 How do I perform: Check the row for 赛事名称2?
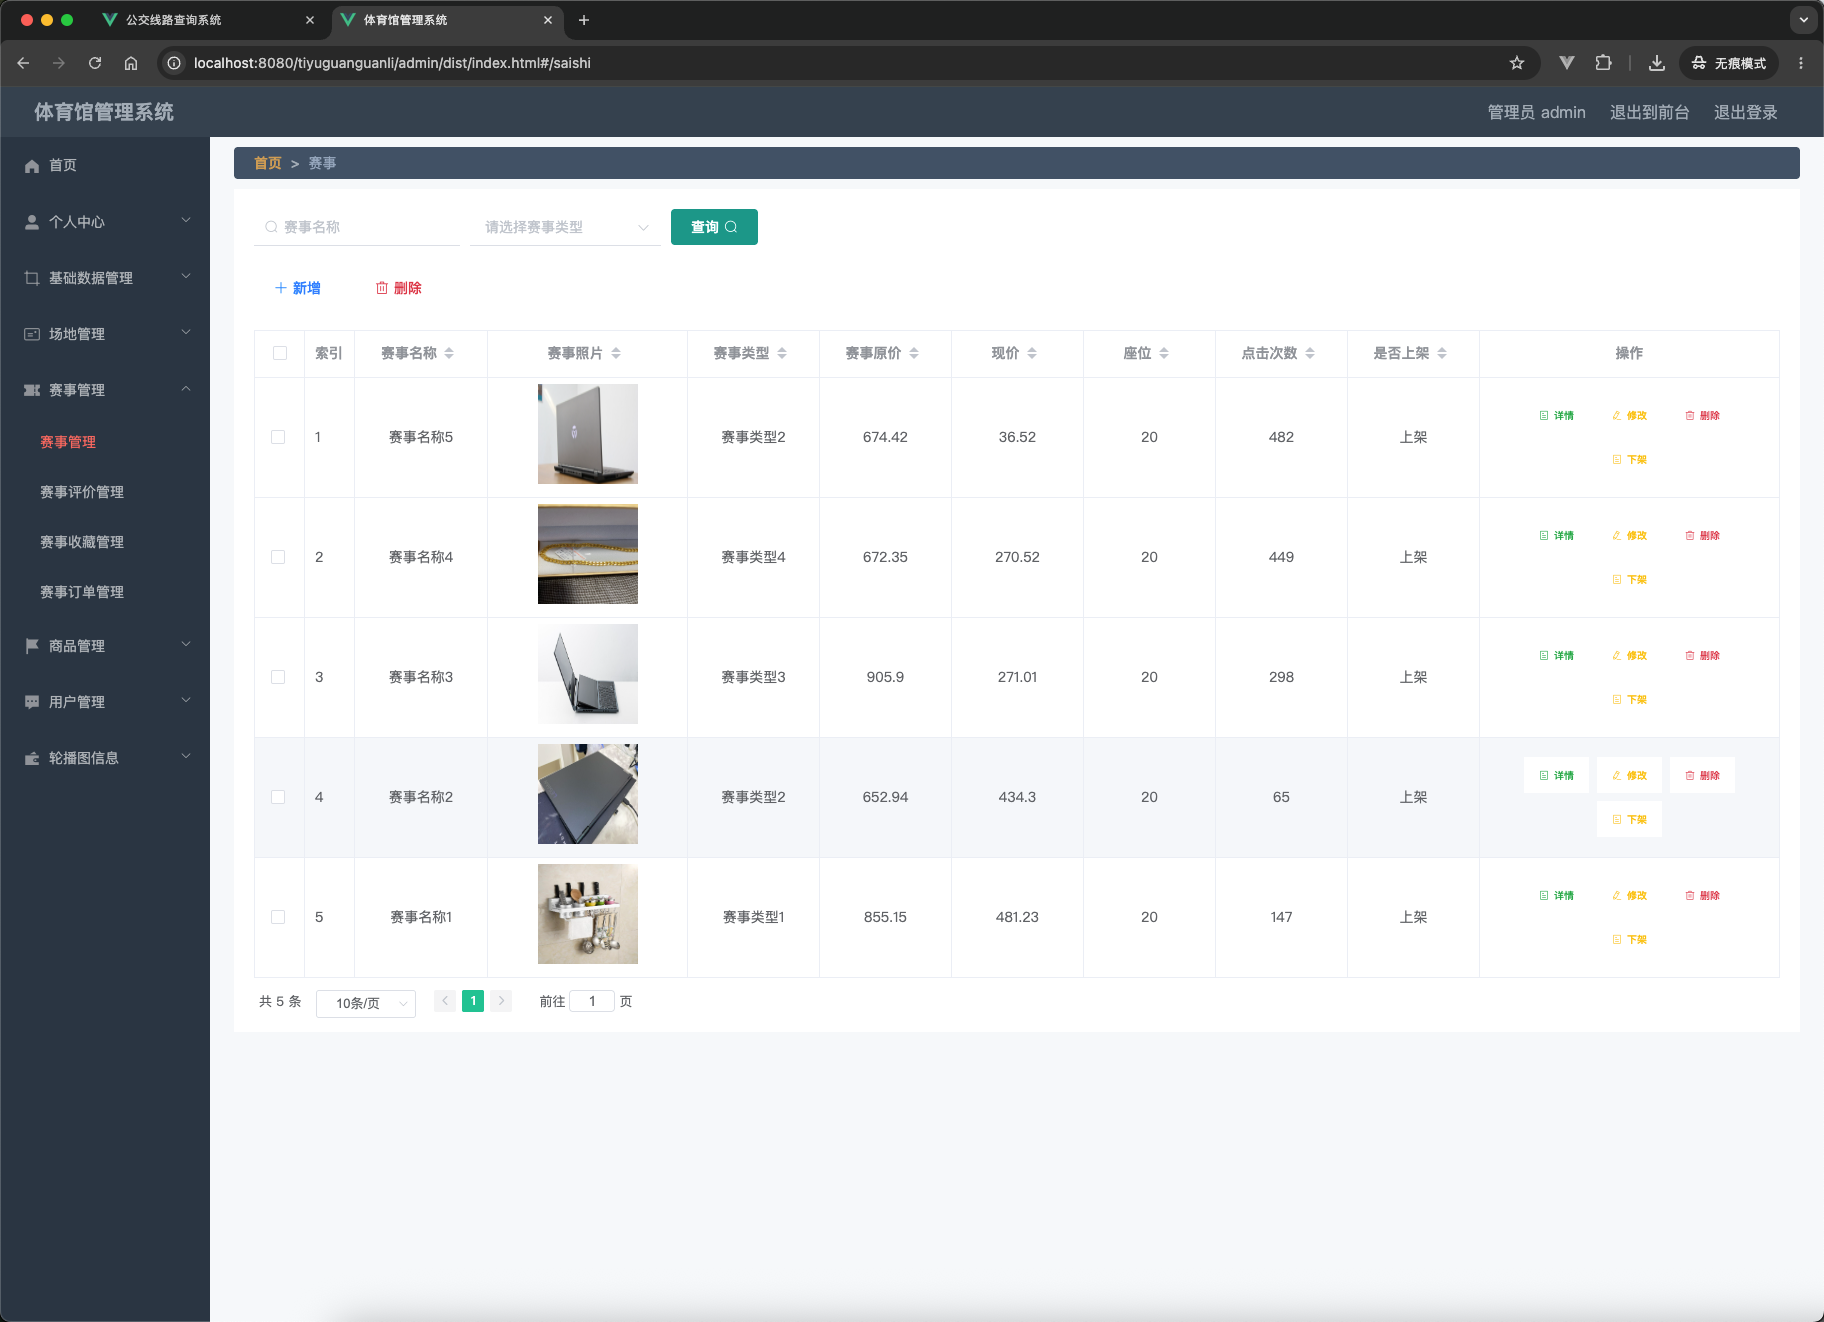click(278, 797)
